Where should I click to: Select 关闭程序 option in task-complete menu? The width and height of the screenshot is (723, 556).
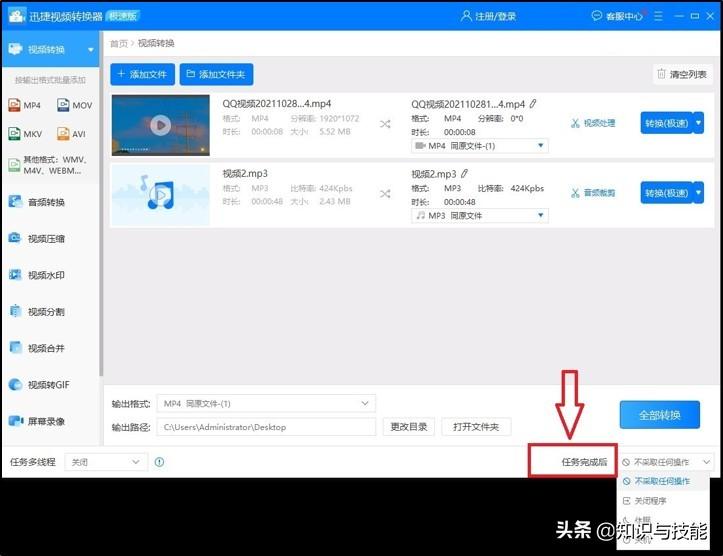click(x=650, y=500)
